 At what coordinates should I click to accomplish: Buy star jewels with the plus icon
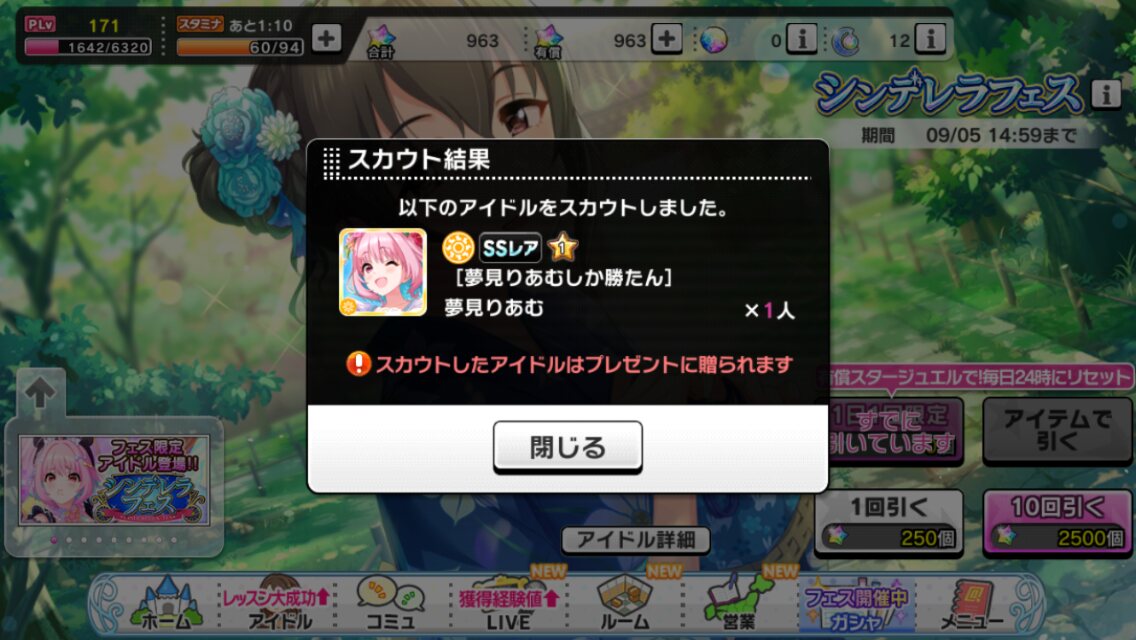click(x=667, y=38)
